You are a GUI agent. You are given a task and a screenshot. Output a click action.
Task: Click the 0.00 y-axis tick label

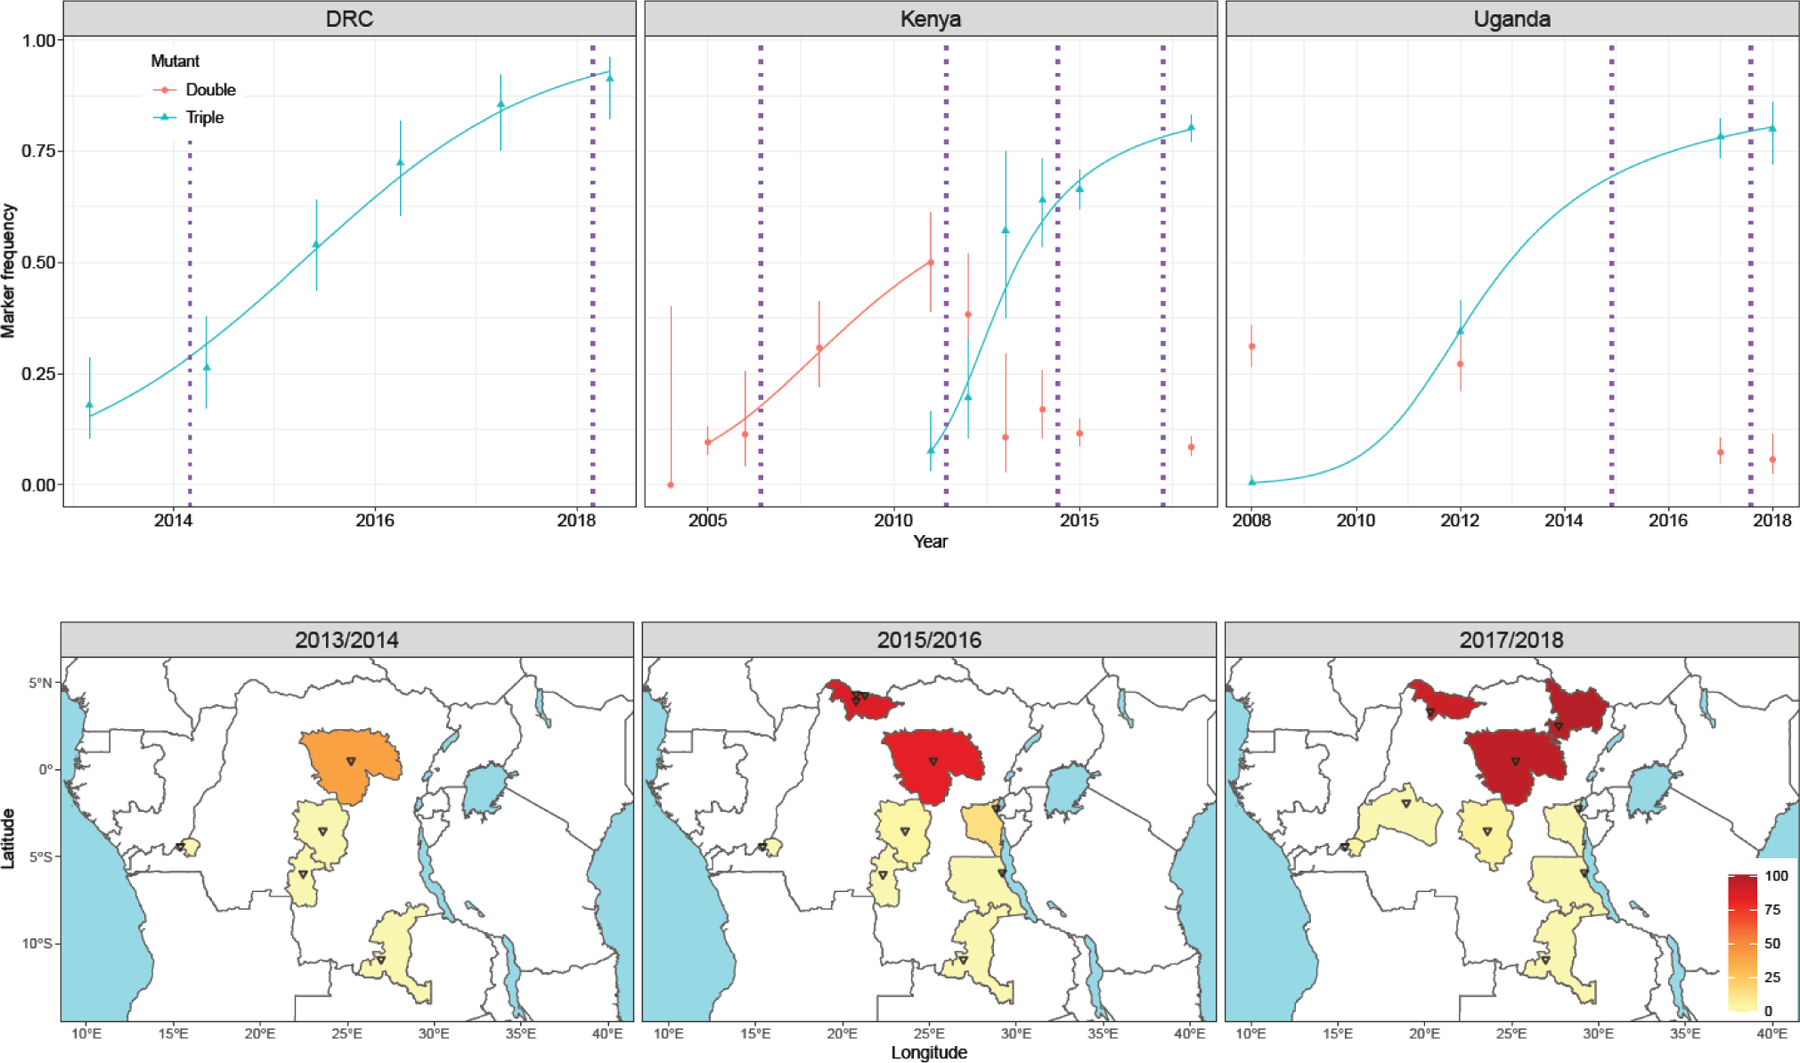(39, 485)
